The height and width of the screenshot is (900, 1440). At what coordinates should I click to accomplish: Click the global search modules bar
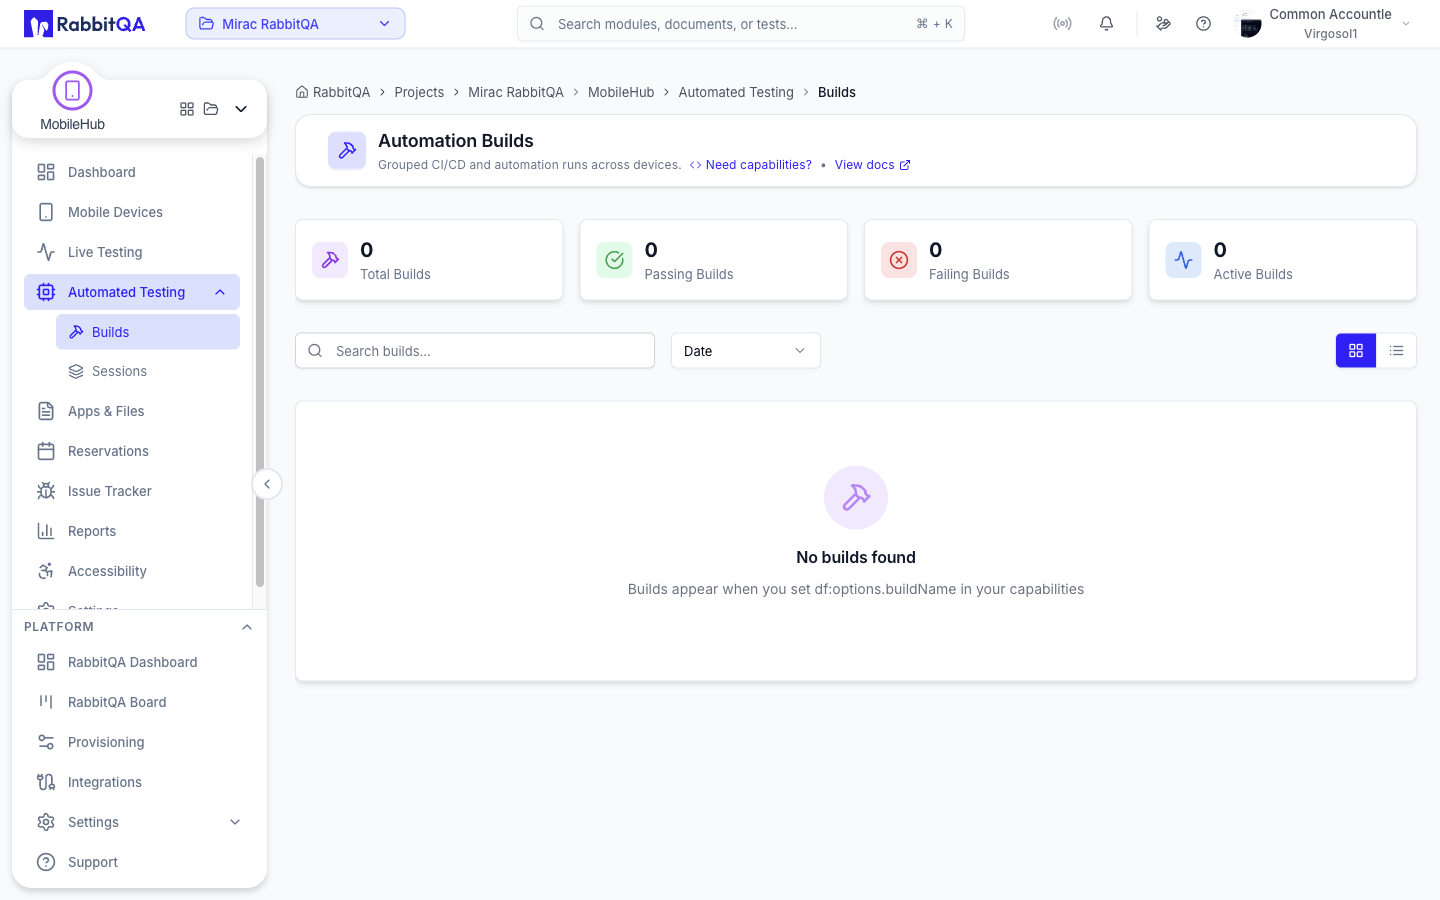click(741, 24)
